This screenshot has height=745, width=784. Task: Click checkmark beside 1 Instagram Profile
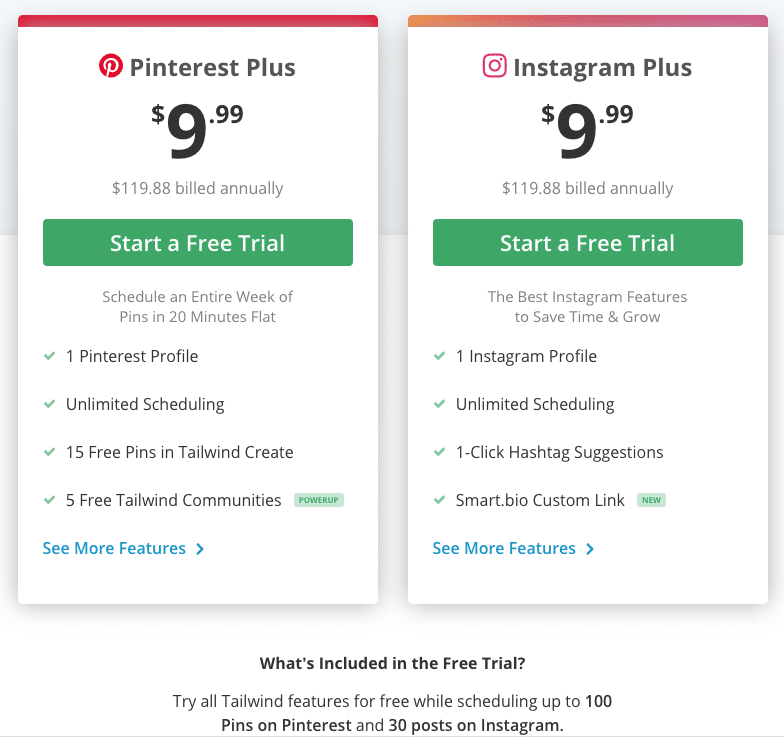coord(440,356)
